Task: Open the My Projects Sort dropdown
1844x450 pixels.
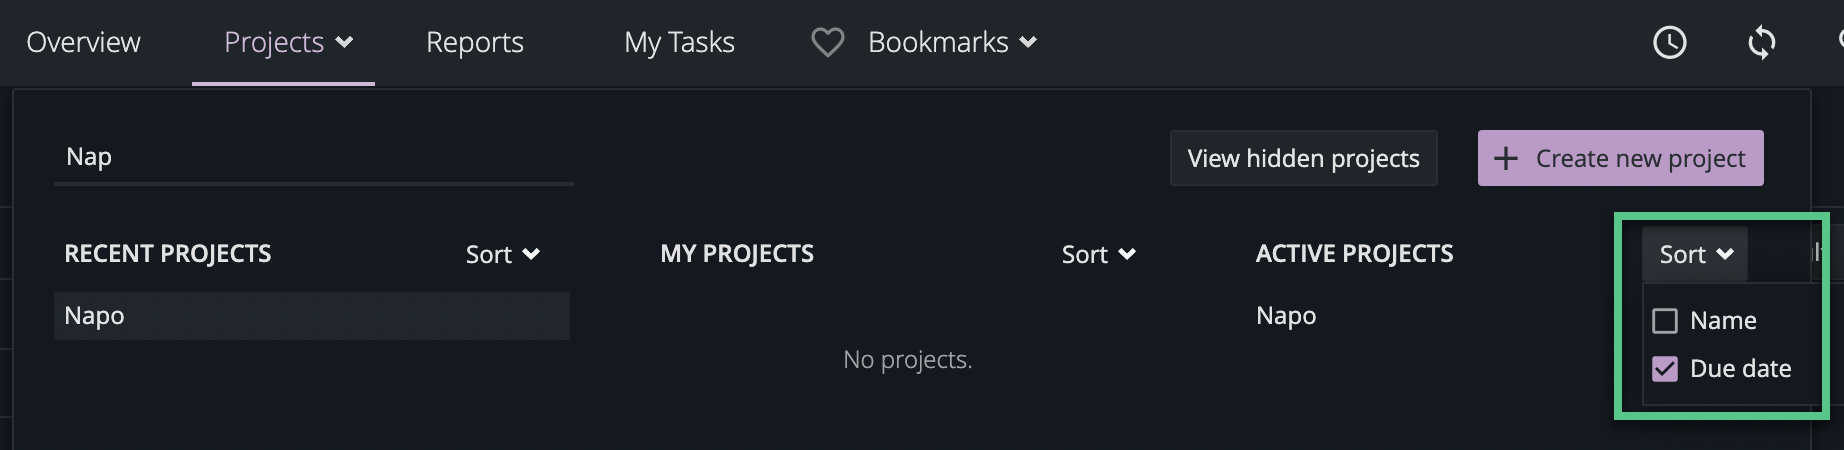Action: [1098, 254]
